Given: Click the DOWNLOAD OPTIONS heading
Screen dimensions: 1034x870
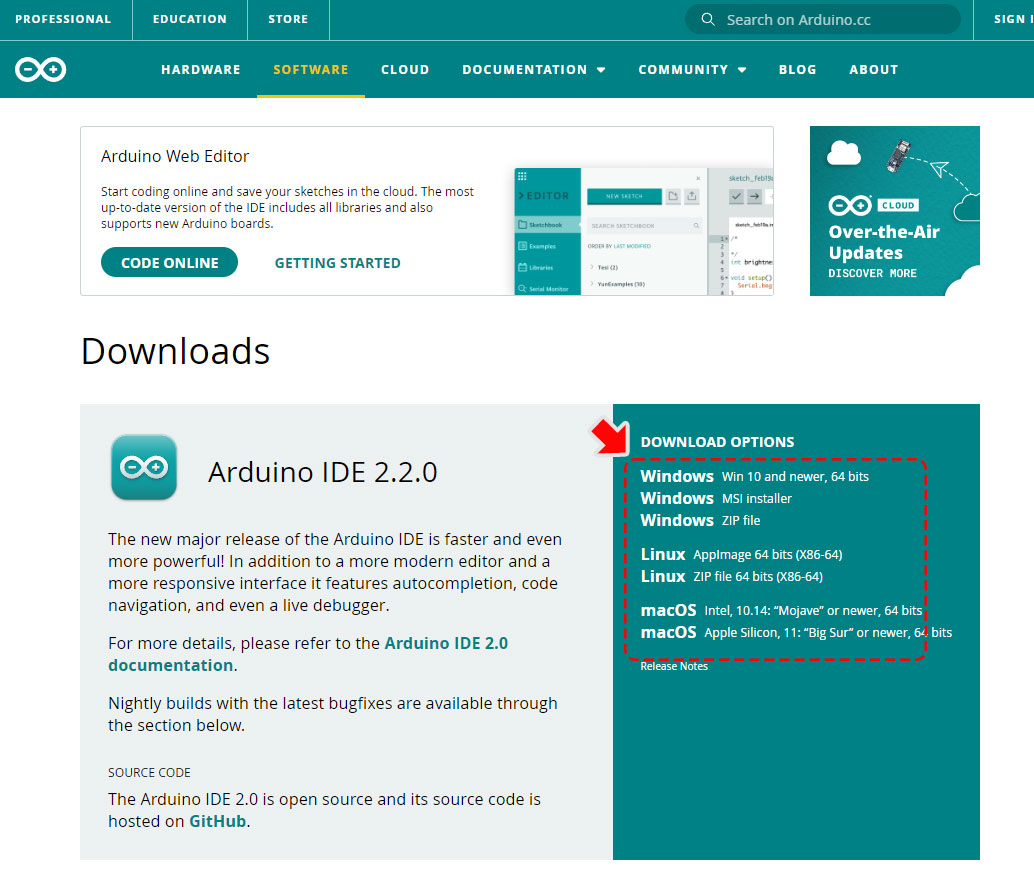Looking at the screenshot, I should (x=717, y=442).
